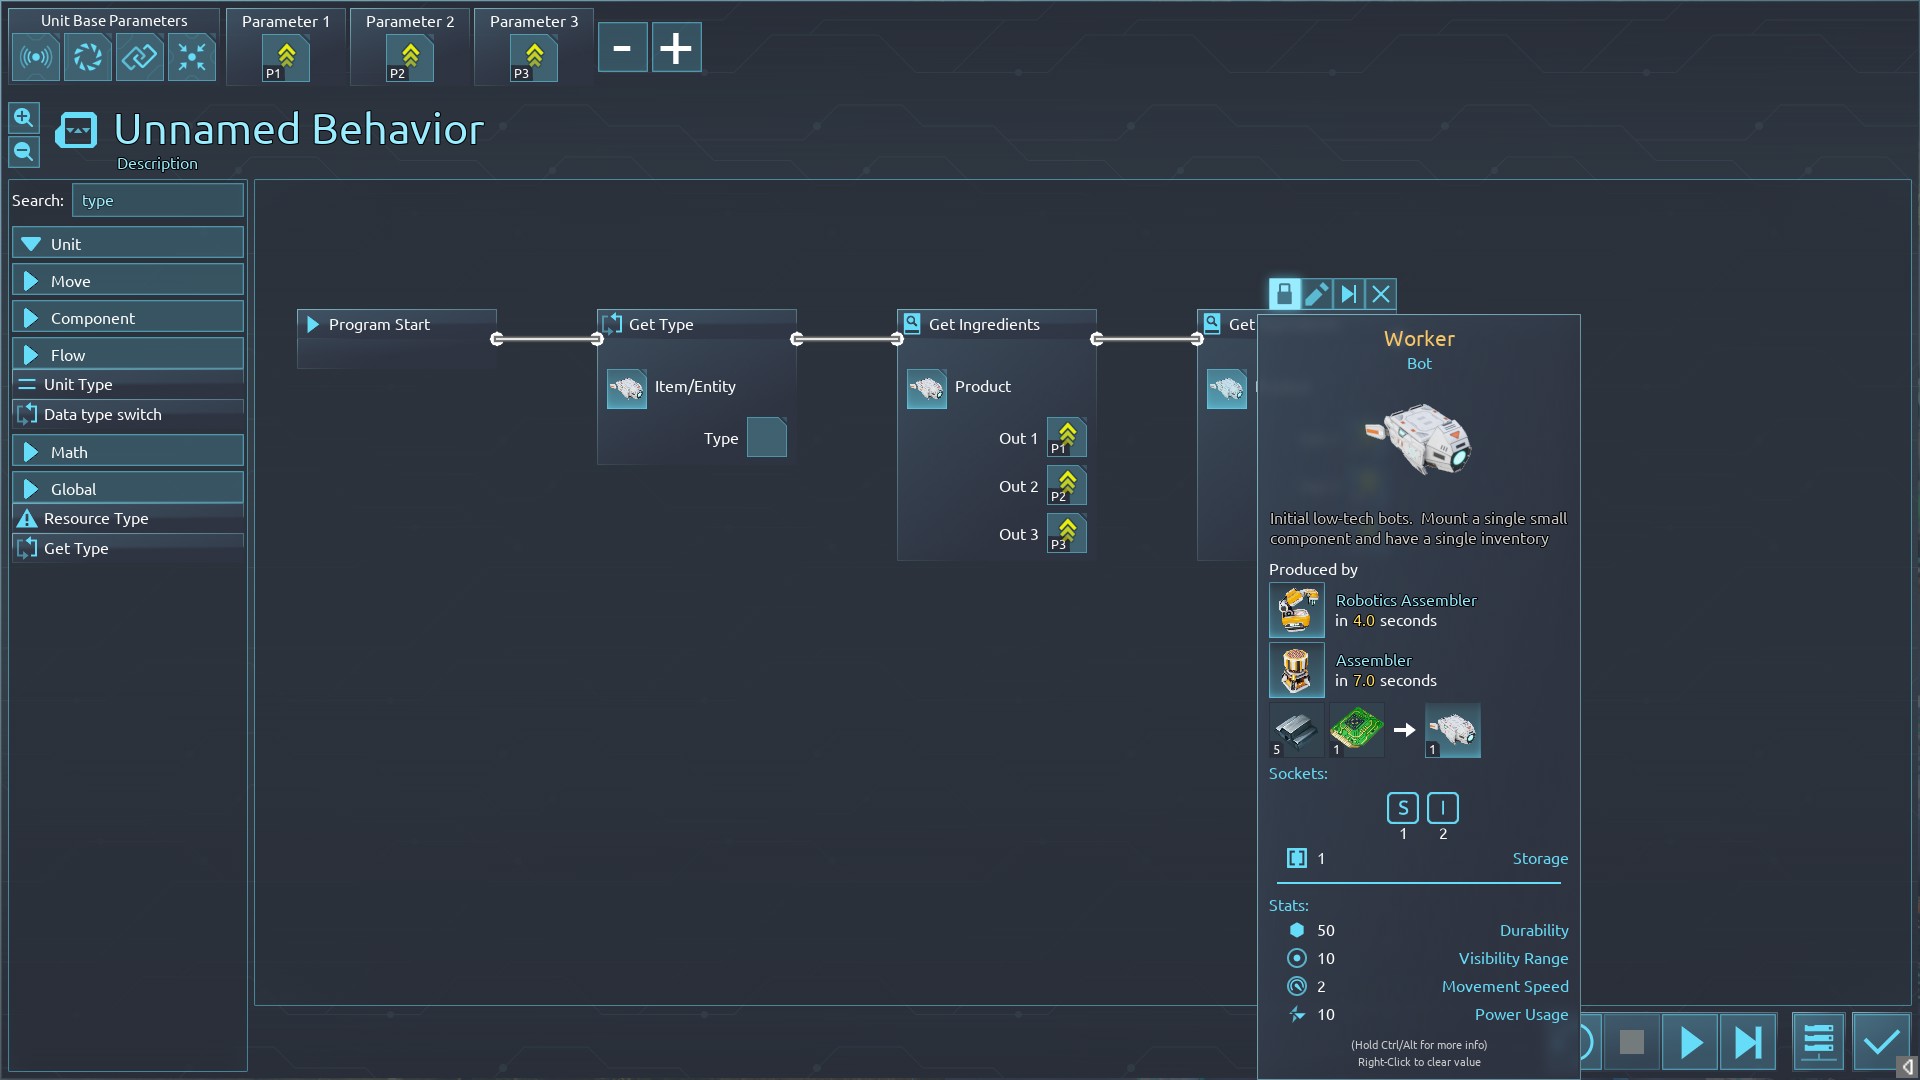The height and width of the screenshot is (1080, 1920).
Task: Select the signal unit base parameter icon
Action: (36, 57)
